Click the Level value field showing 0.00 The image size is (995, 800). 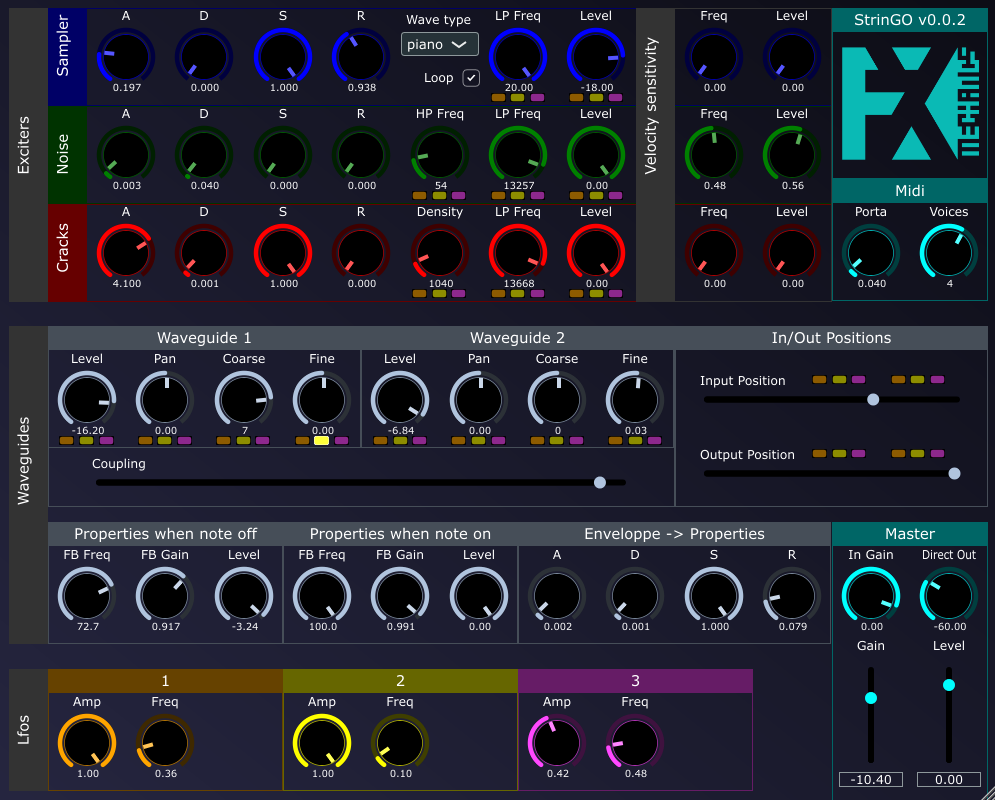tap(948, 780)
